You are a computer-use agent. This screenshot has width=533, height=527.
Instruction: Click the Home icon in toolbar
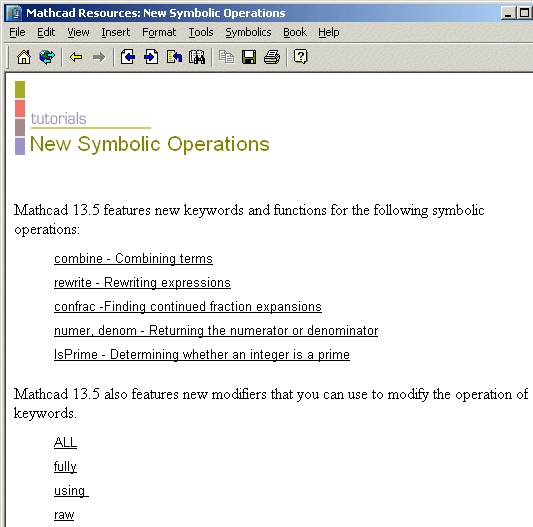(x=24, y=57)
